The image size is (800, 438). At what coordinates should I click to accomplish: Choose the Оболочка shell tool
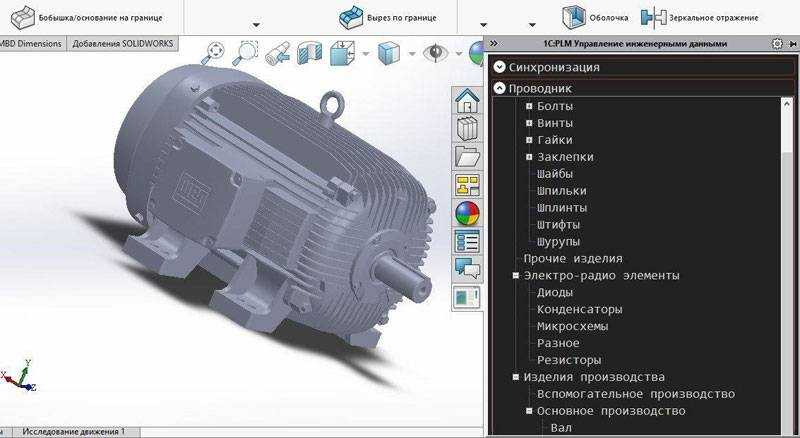[x=595, y=18]
